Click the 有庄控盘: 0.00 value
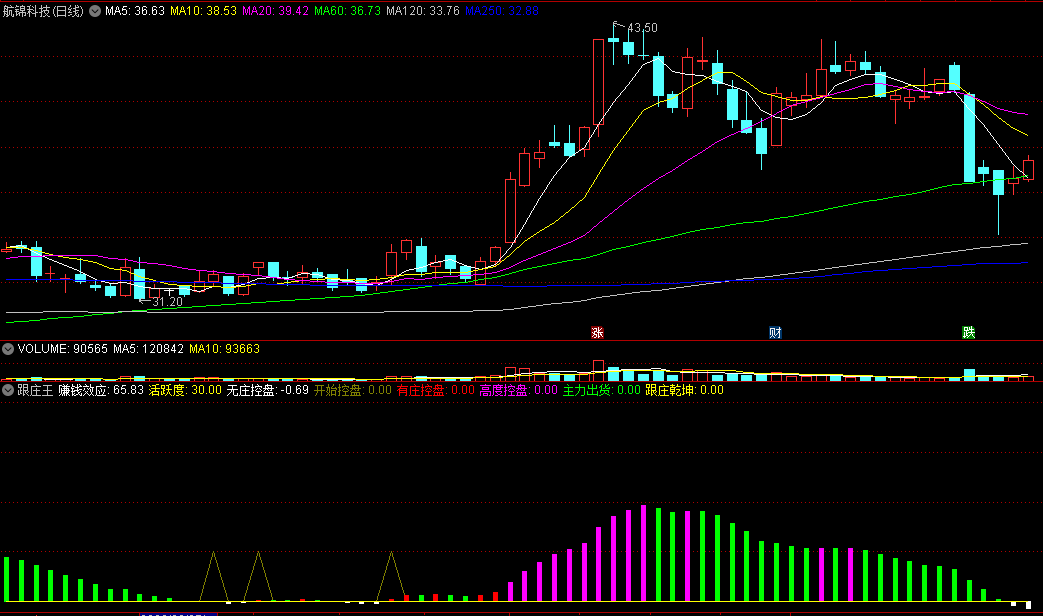The height and width of the screenshot is (616, 1043). click(436, 390)
